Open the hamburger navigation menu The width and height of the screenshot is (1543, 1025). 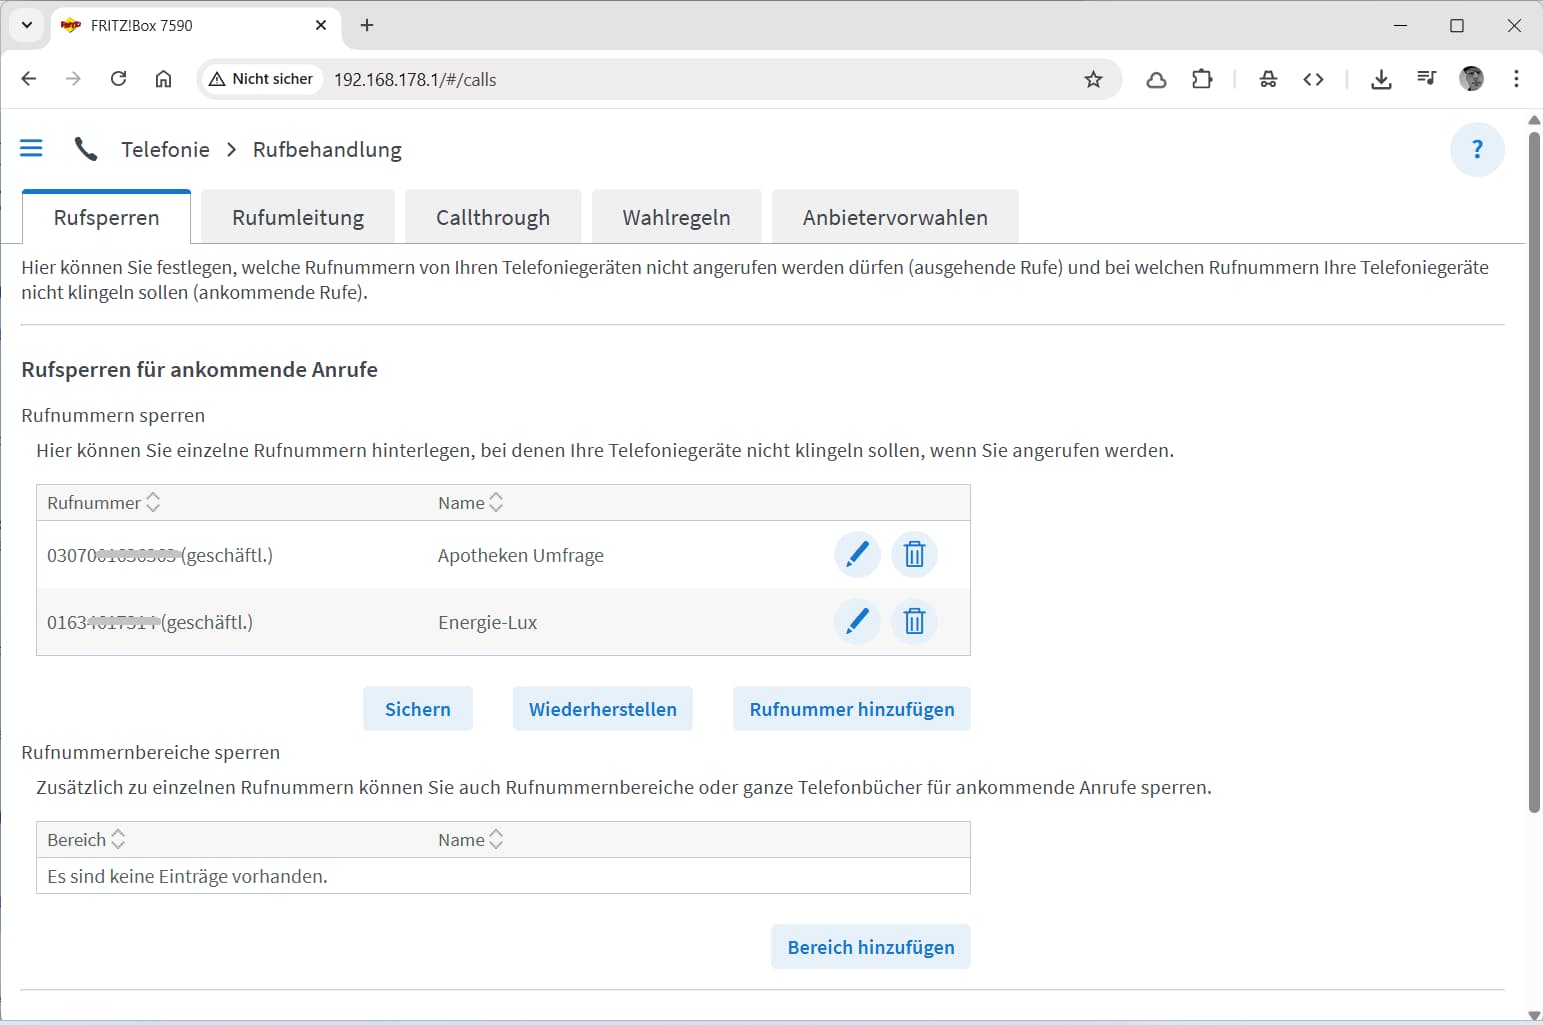click(x=31, y=149)
